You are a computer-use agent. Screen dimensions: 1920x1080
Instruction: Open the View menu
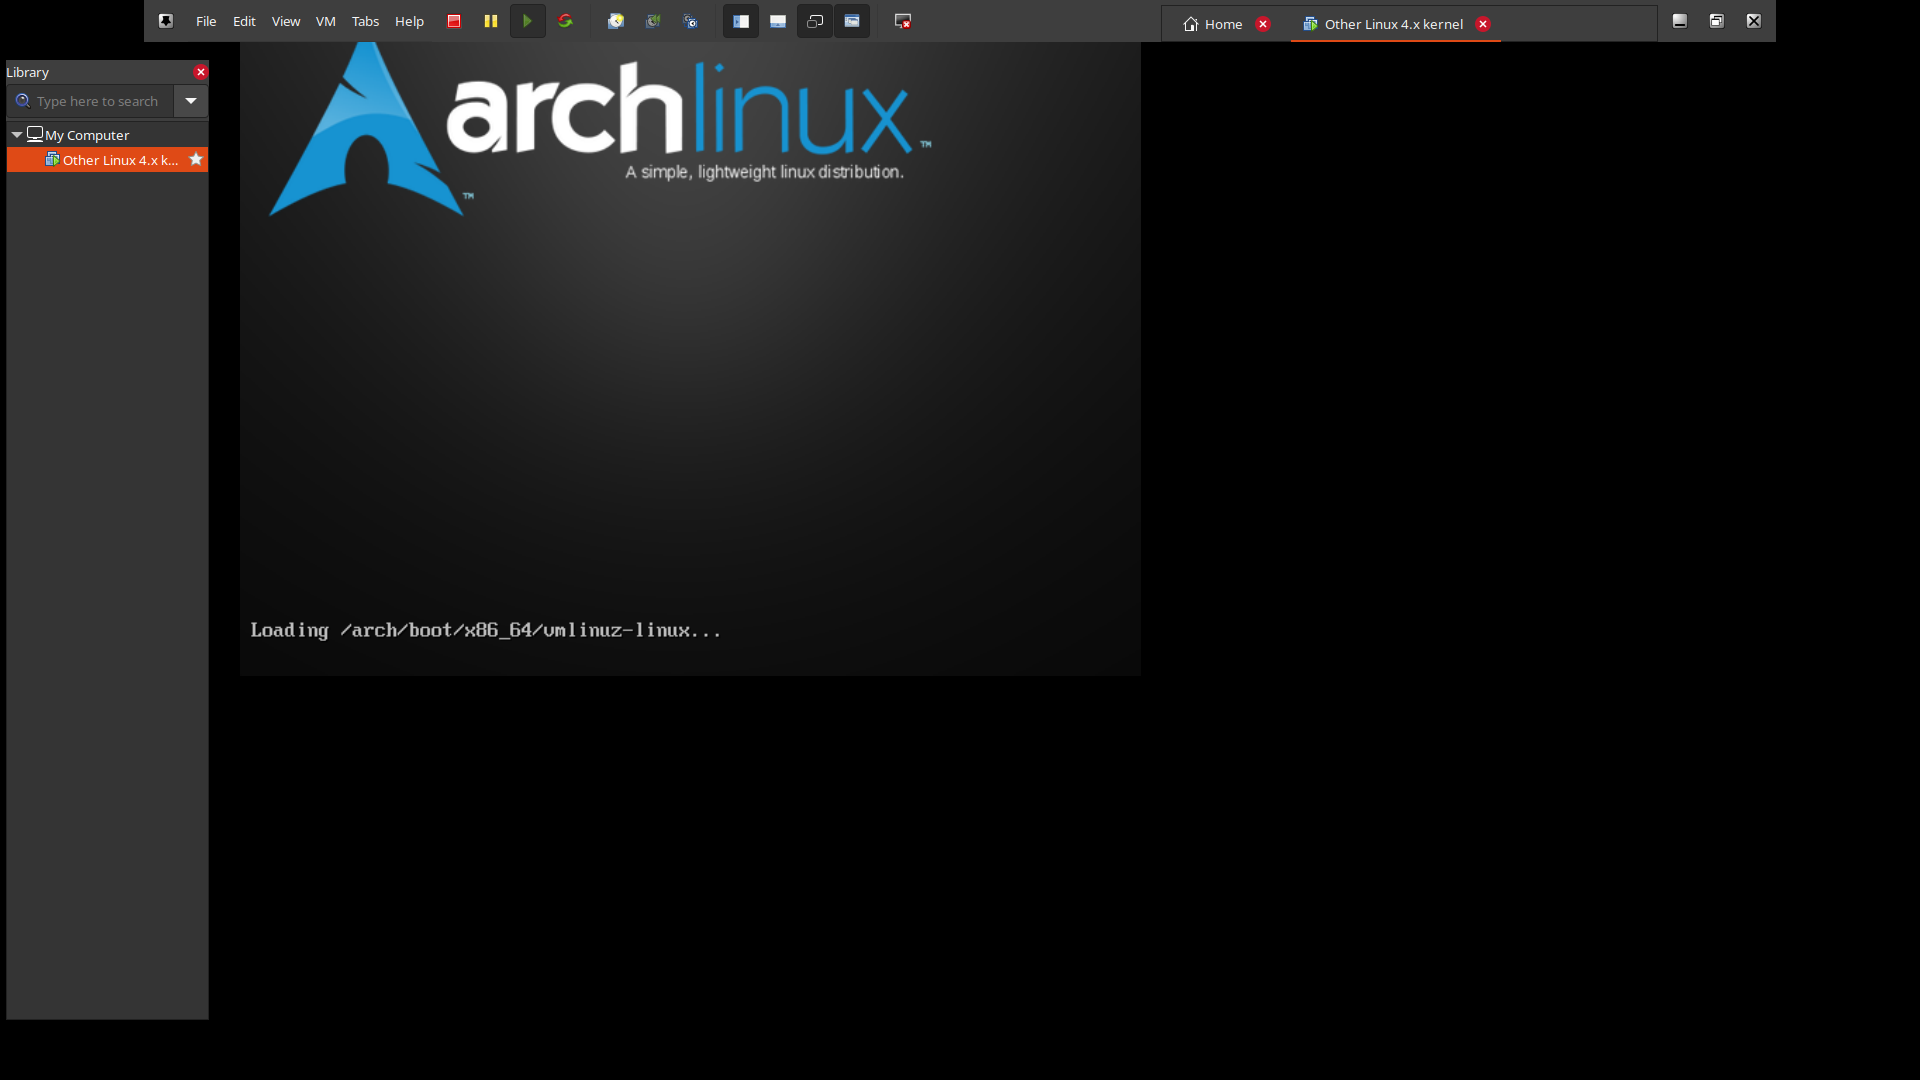click(286, 21)
